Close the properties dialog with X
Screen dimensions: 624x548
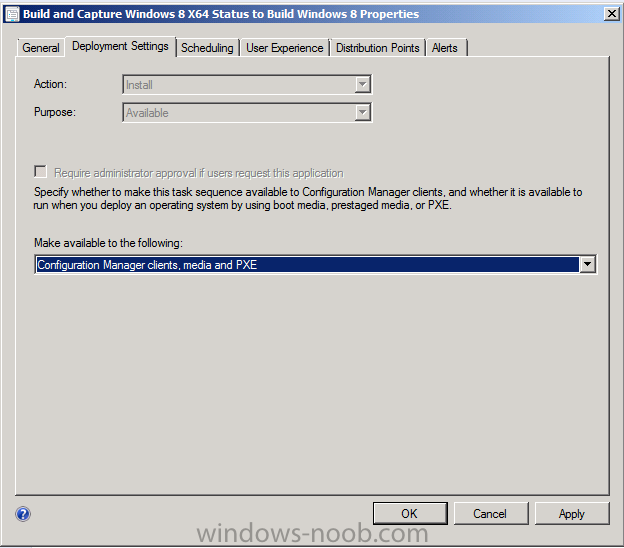pyautogui.click(x=612, y=14)
